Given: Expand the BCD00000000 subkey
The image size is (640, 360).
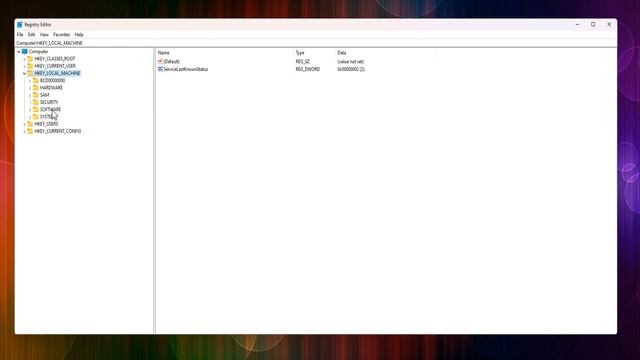Looking at the screenshot, I should coord(30,81).
